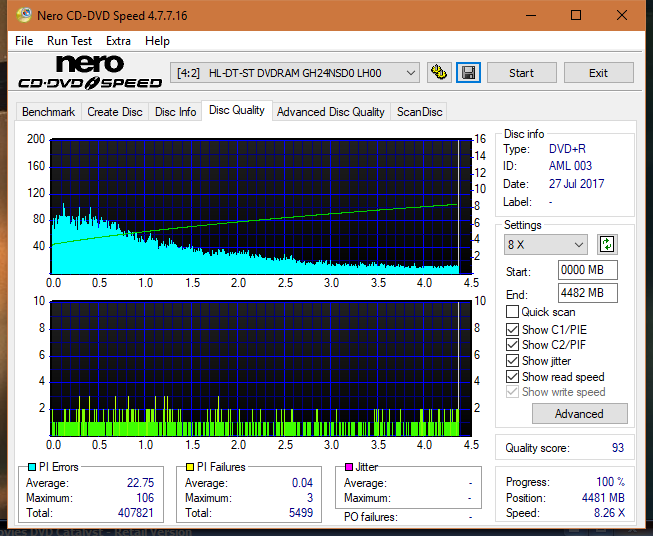This screenshot has height=536, width=653.
Task: Click the Start button
Action: [x=521, y=73]
